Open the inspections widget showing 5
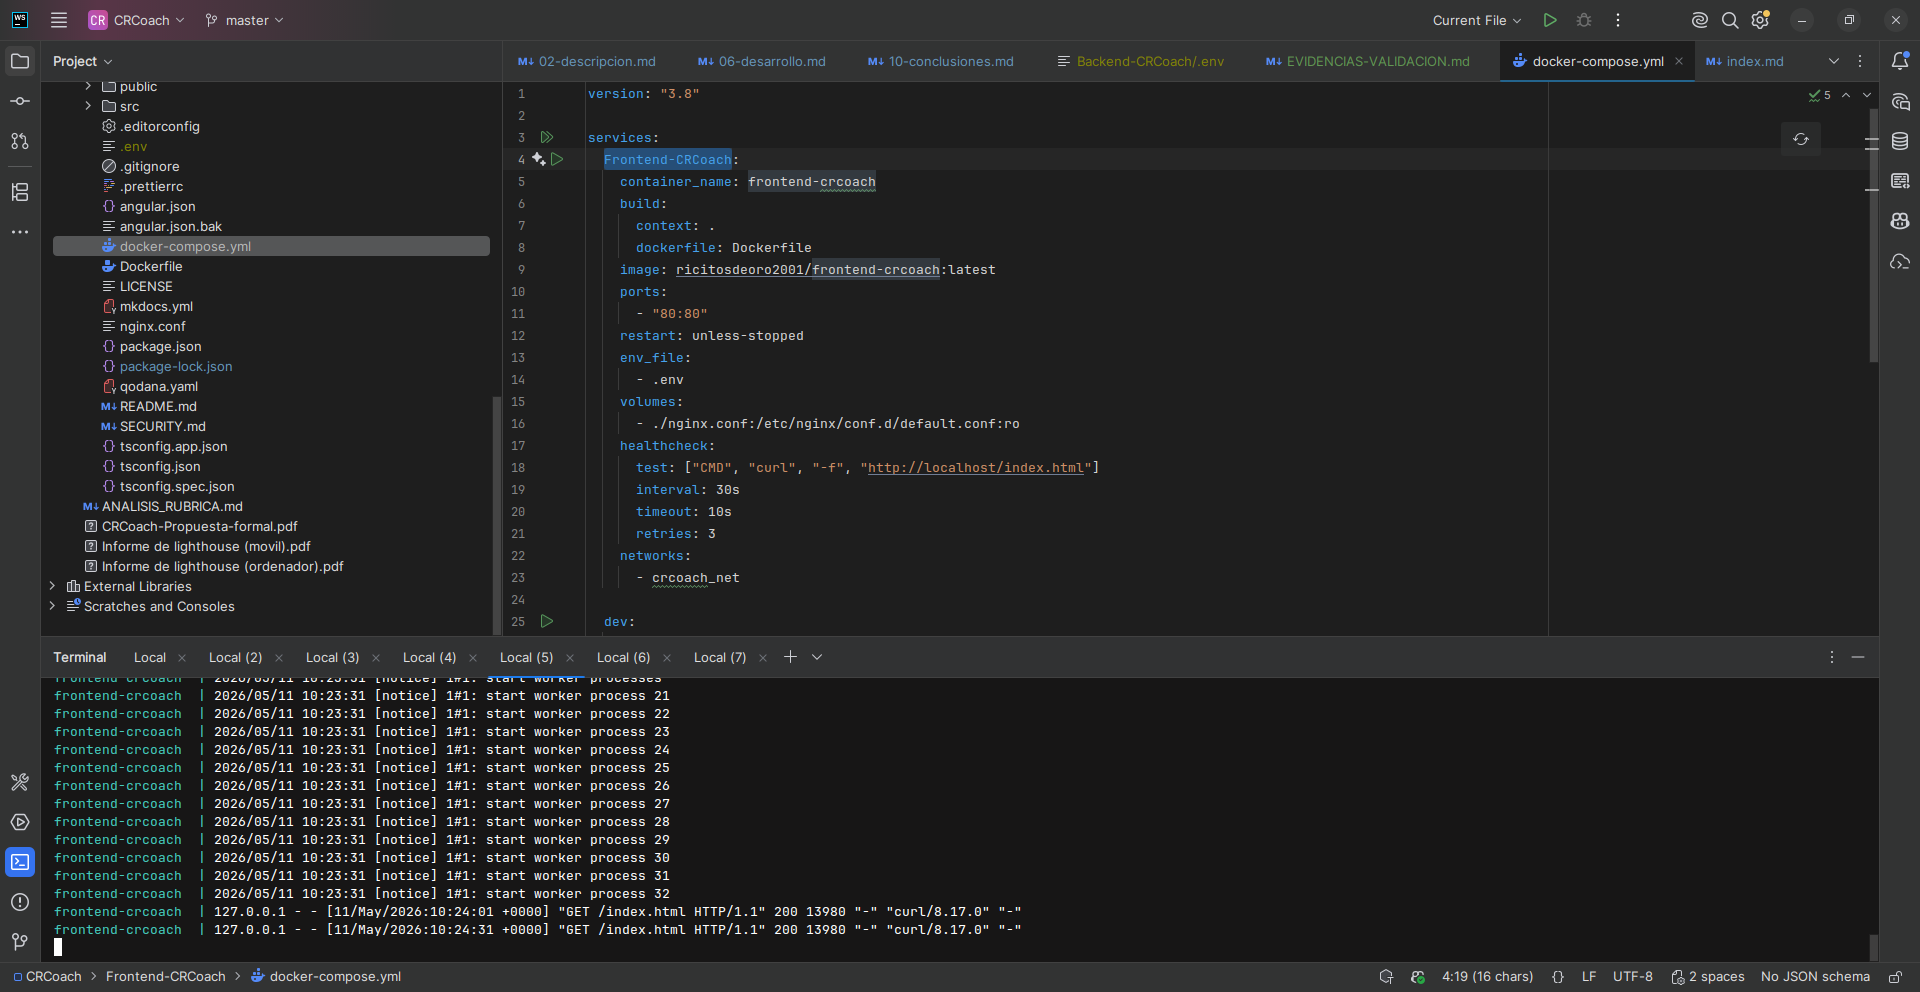 [x=1819, y=95]
